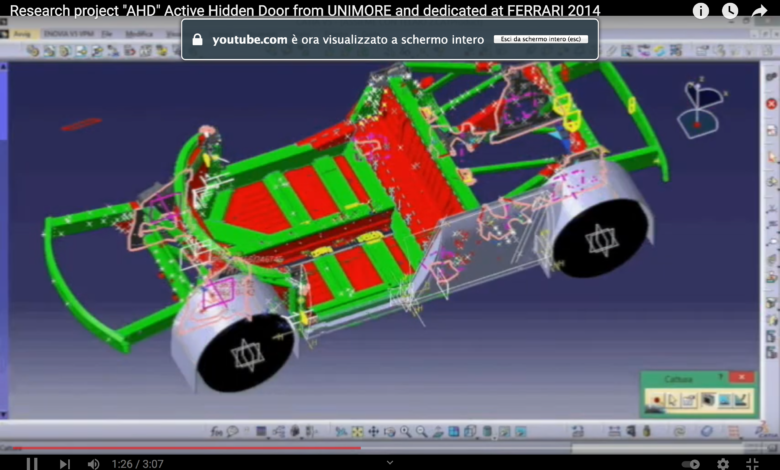
Task: Expand the chevron below the progress bar
Action: click(390, 463)
